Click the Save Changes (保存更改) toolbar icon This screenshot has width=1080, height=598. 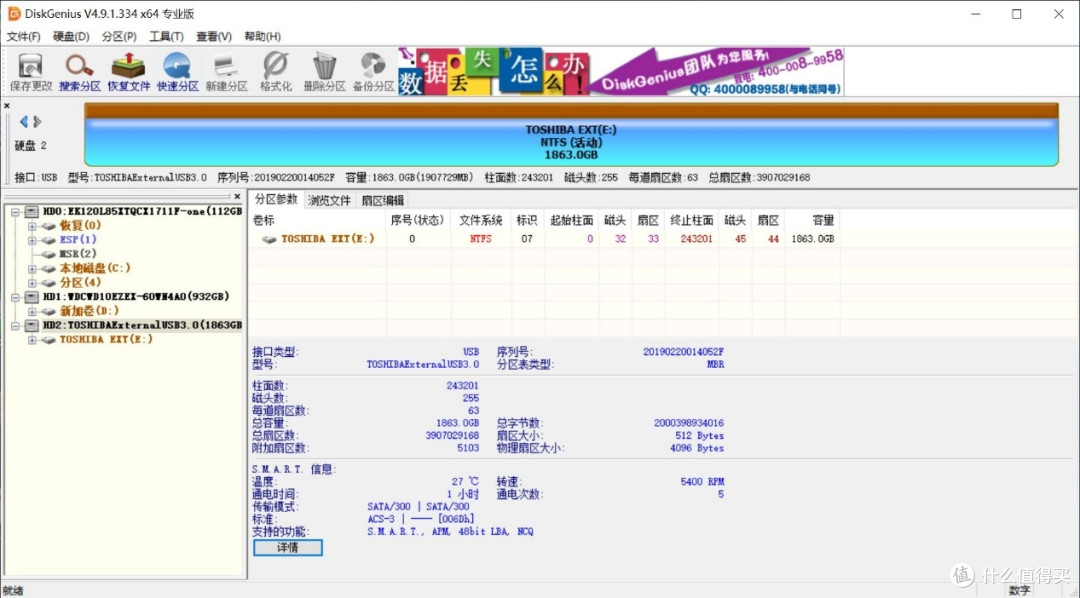pos(31,72)
